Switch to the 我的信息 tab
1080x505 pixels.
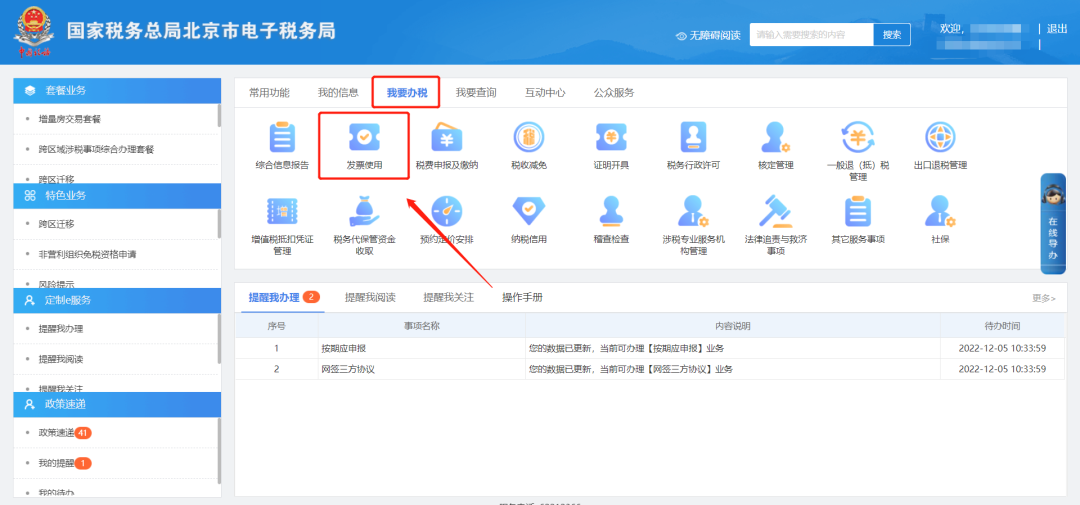coord(338,93)
